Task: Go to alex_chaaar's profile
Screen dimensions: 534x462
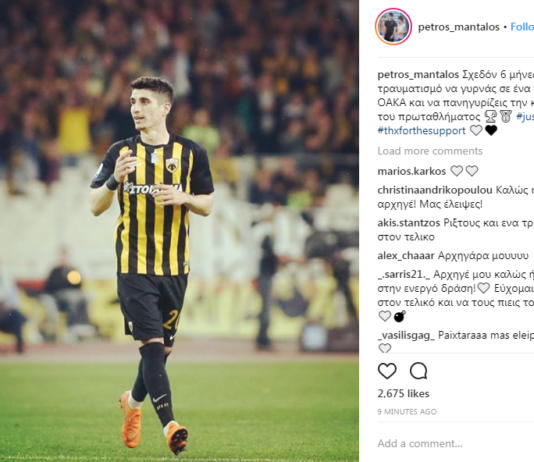Action: tap(406, 256)
